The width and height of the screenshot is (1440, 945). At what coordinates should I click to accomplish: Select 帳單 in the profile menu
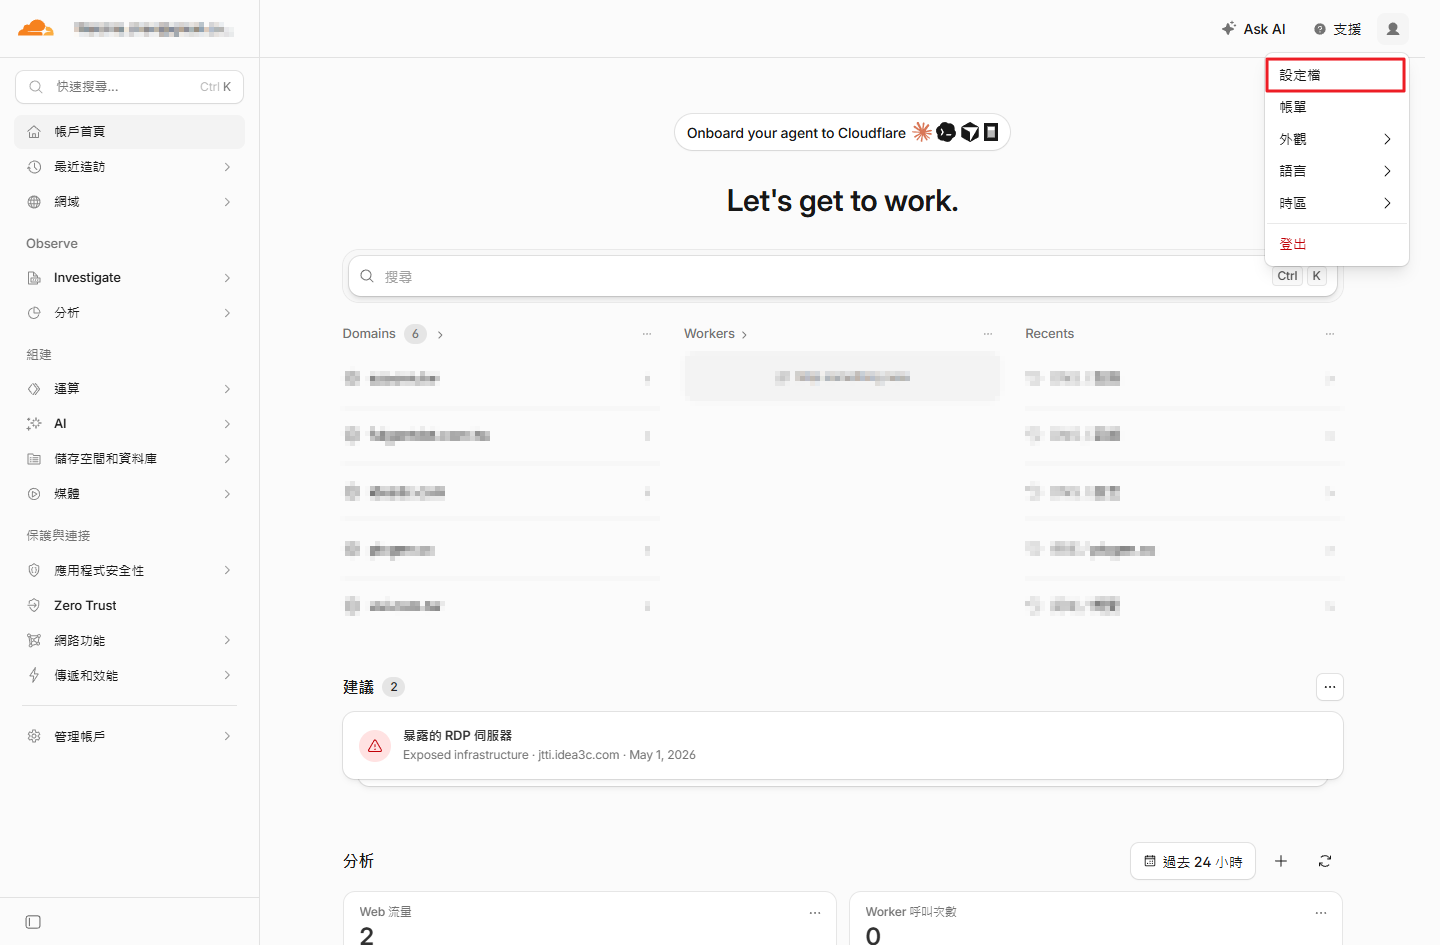(x=1336, y=107)
